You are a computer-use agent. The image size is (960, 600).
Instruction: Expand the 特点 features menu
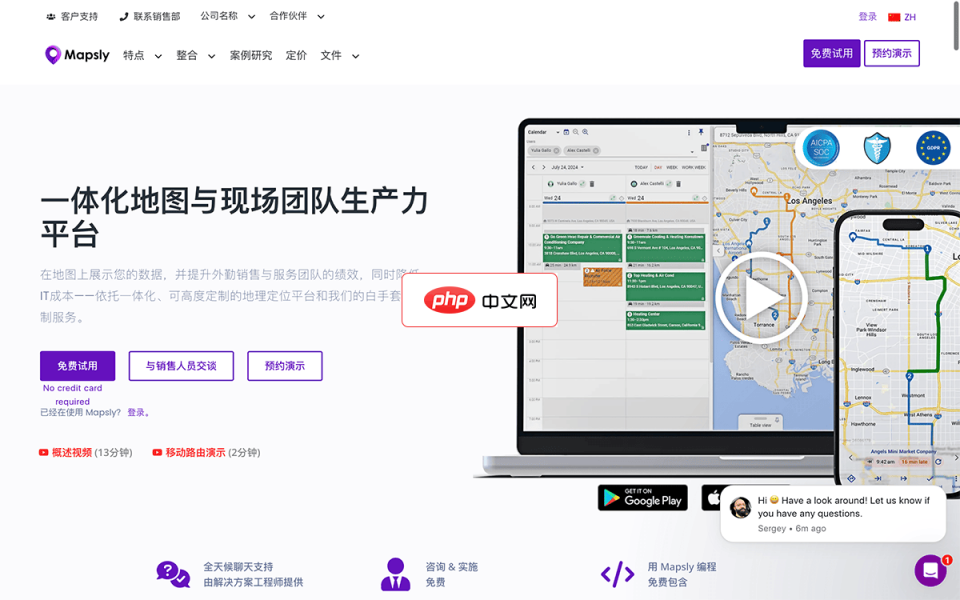pyautogui.click(x=142, y=56)
